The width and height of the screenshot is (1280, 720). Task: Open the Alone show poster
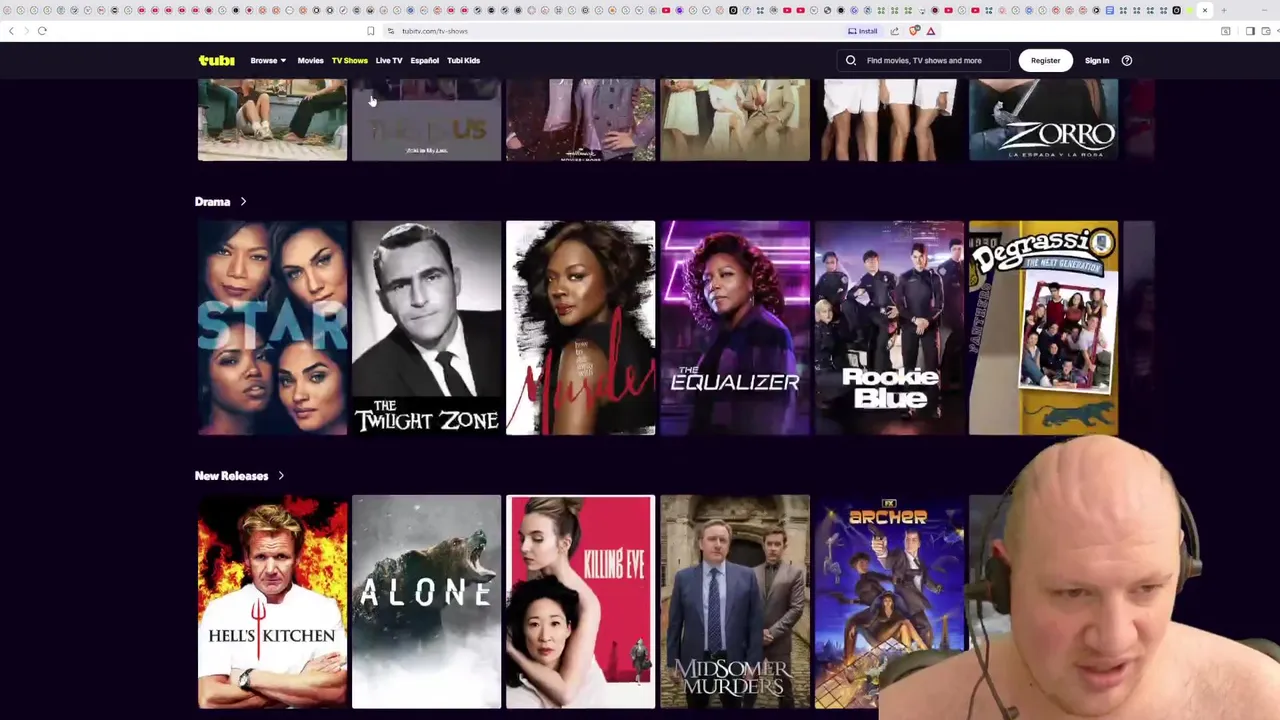(x=426, y=602)
